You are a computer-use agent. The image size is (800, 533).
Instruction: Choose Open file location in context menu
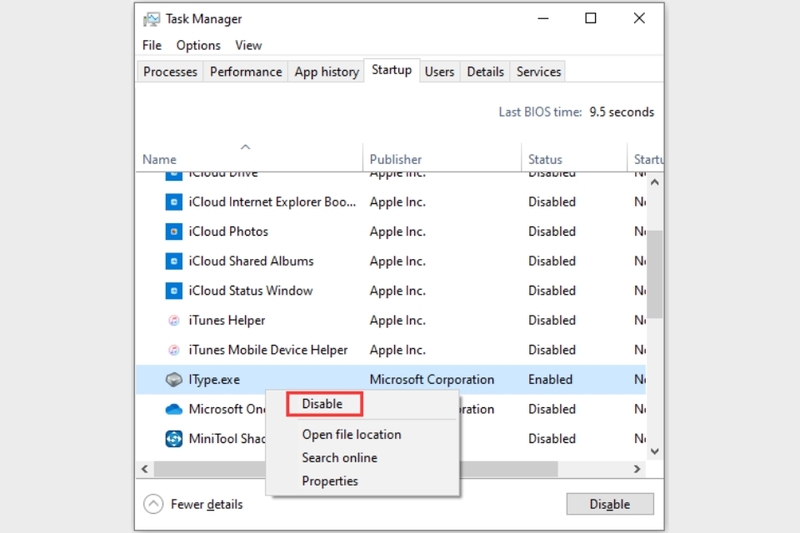point(352,435)
